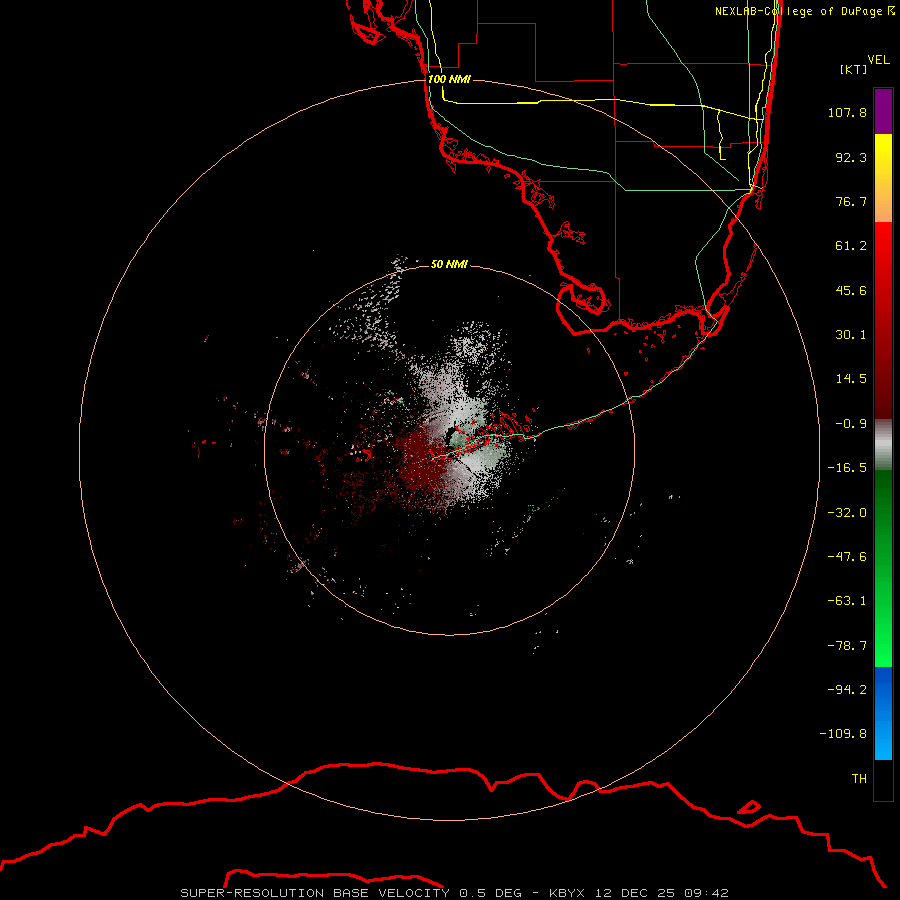Click the -0.9 velocity scale value
Screen dimensions: 900x900
[851, 424]
